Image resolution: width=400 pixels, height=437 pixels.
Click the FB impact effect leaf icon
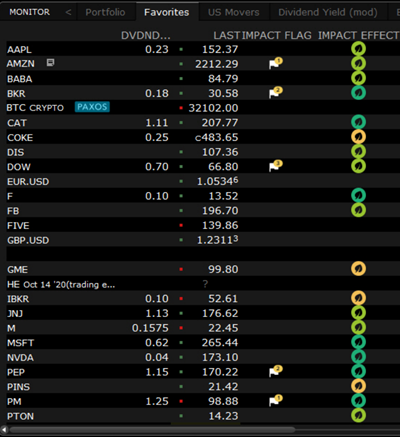[358, 210]
